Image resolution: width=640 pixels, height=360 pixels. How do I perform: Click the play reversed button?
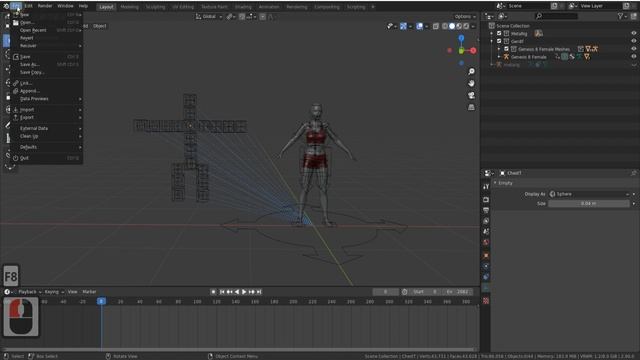[x=237, y=292]
